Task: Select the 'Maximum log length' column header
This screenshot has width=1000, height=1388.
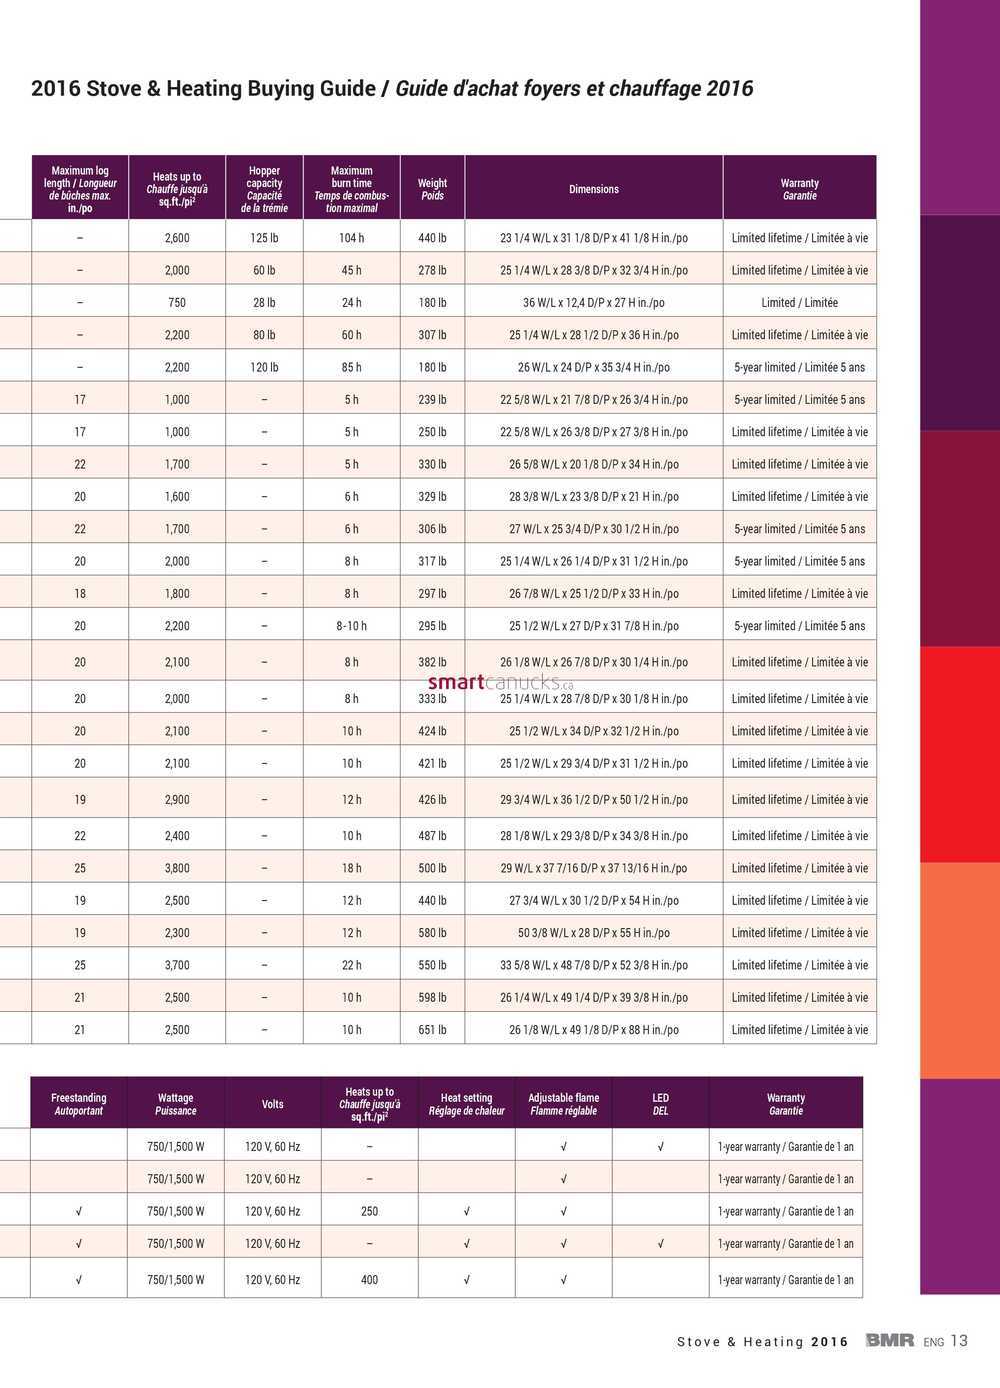Action: (x=80, y=189)
